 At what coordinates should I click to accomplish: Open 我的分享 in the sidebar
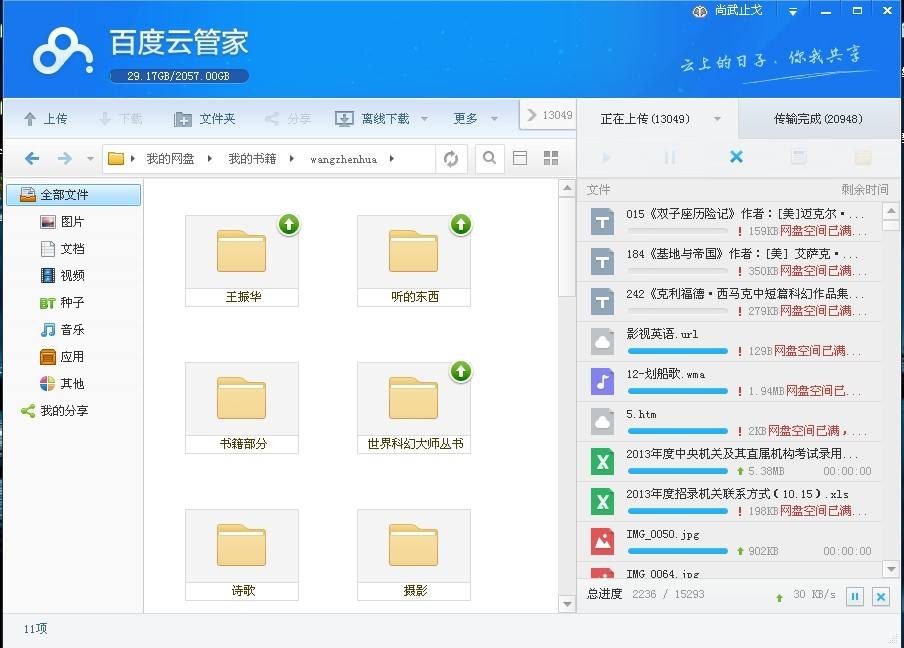coord(55,410)
